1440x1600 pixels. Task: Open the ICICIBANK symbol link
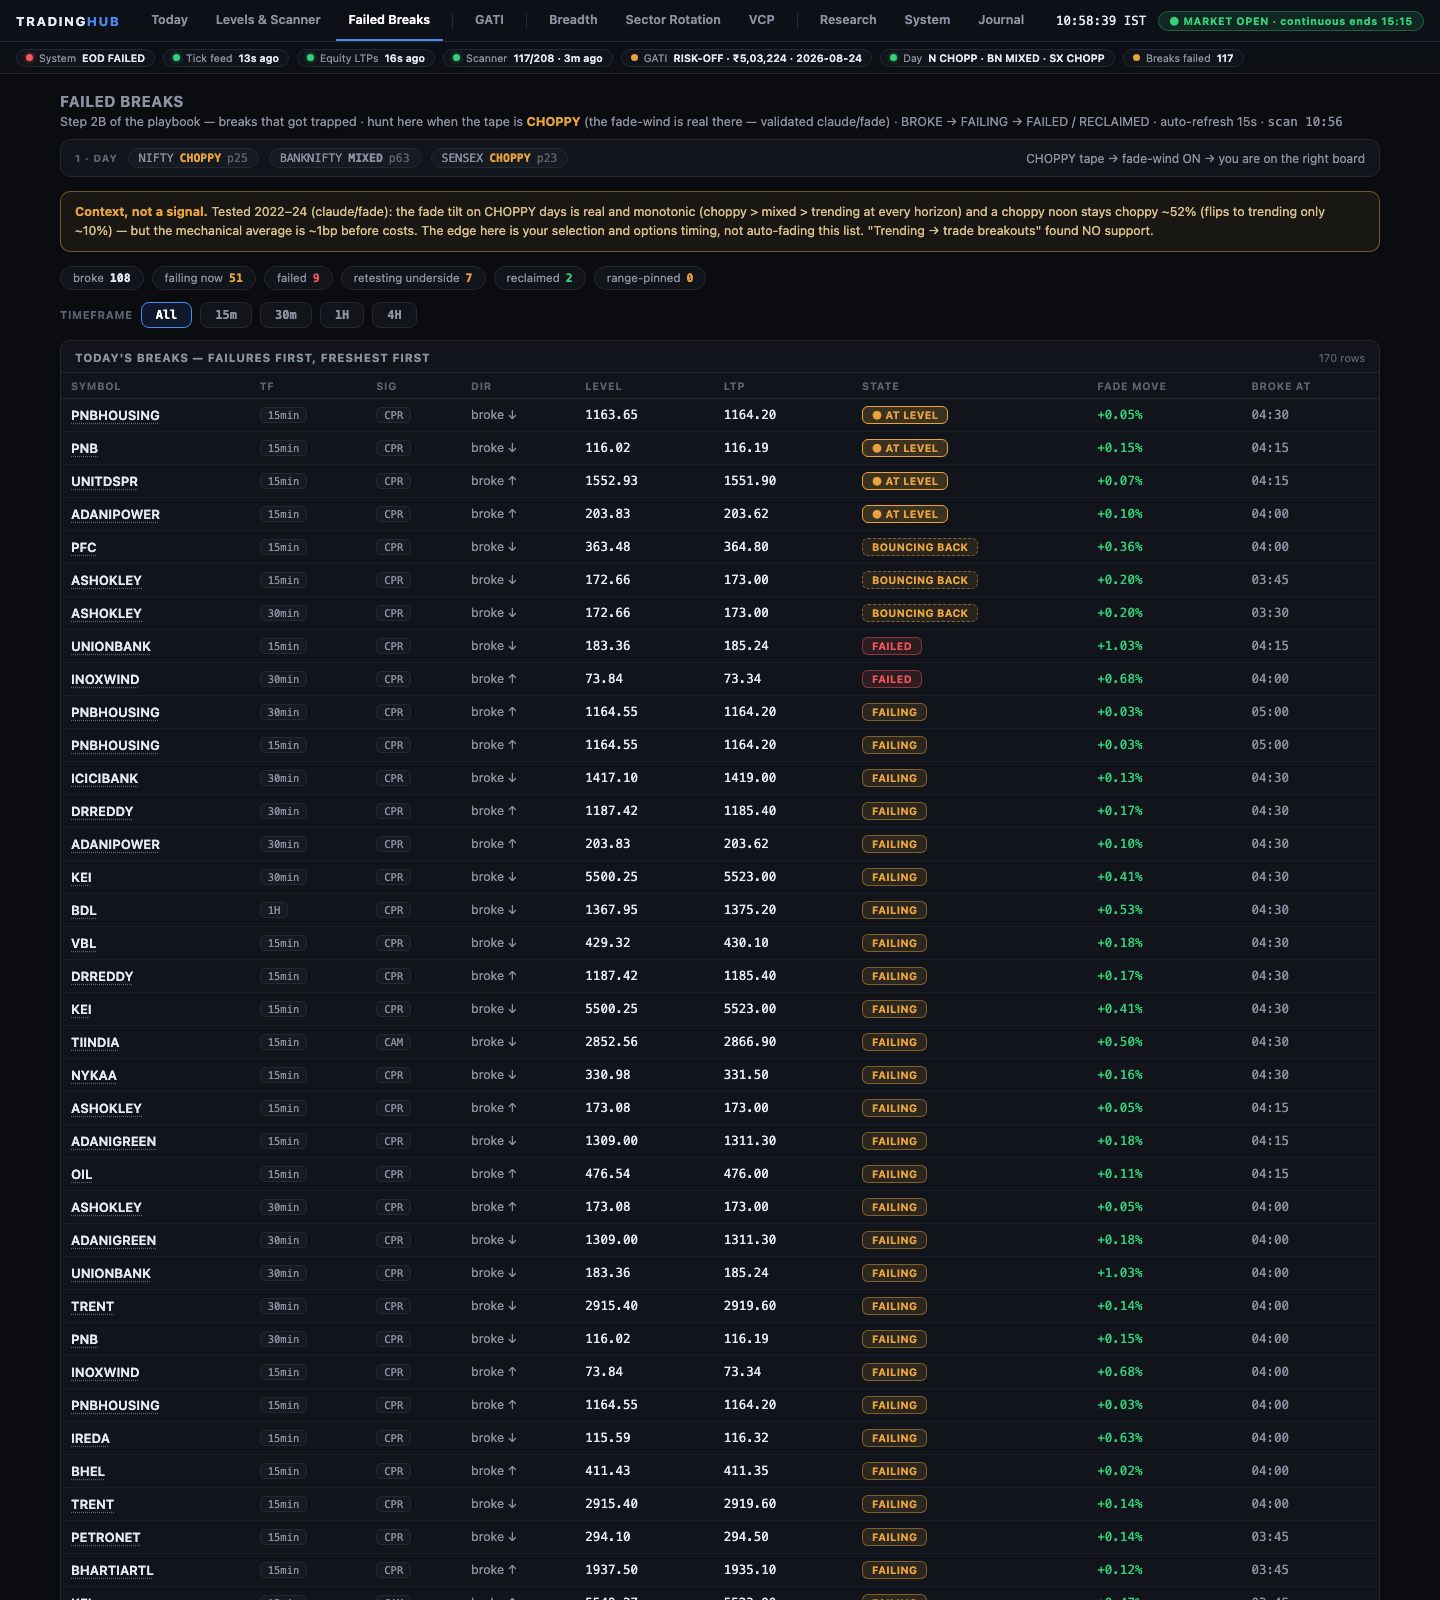105,778
